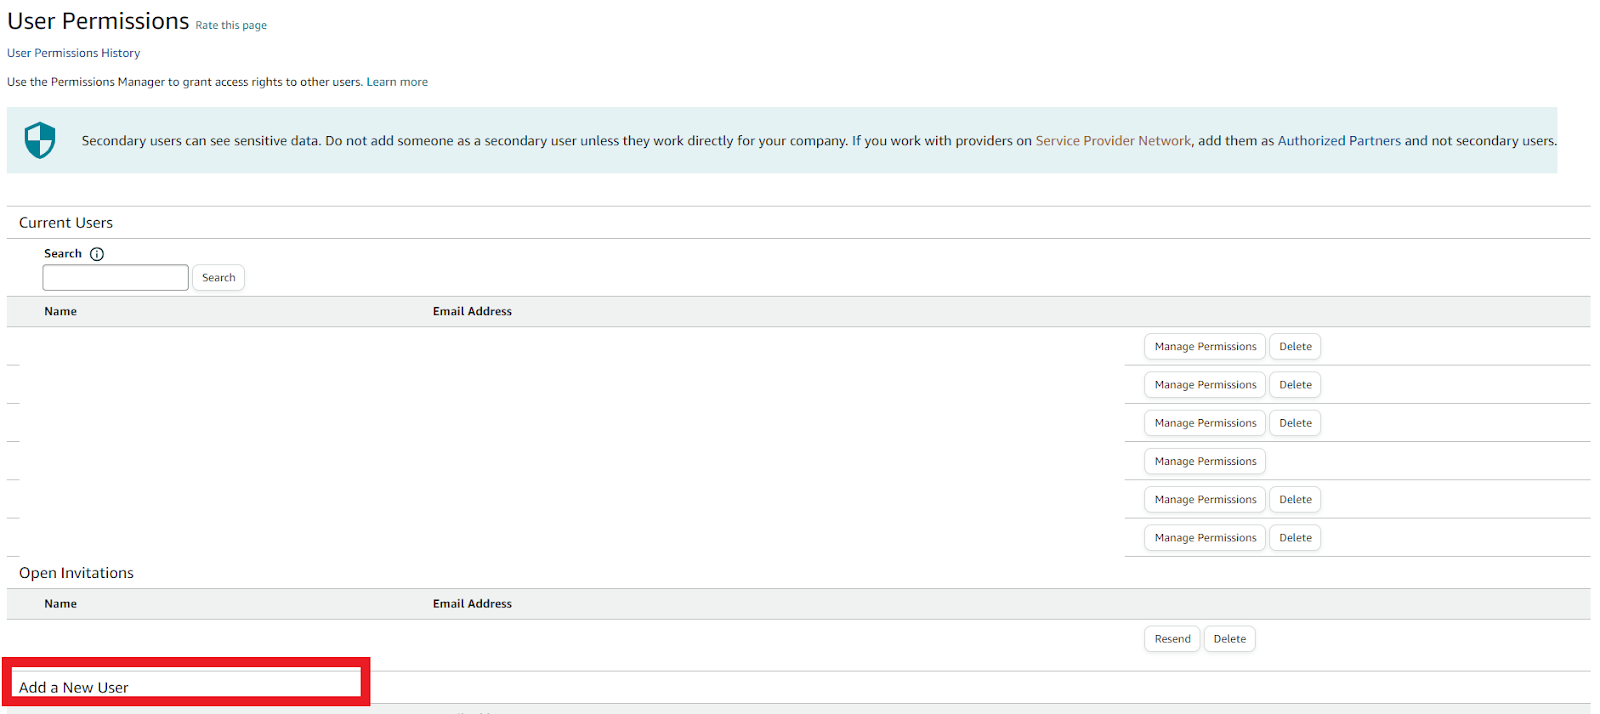This screenshot has width=1600, height=714.
Task: Open the Service Provider Network link
Action: pyautogui.click(x=1113, y=141)
